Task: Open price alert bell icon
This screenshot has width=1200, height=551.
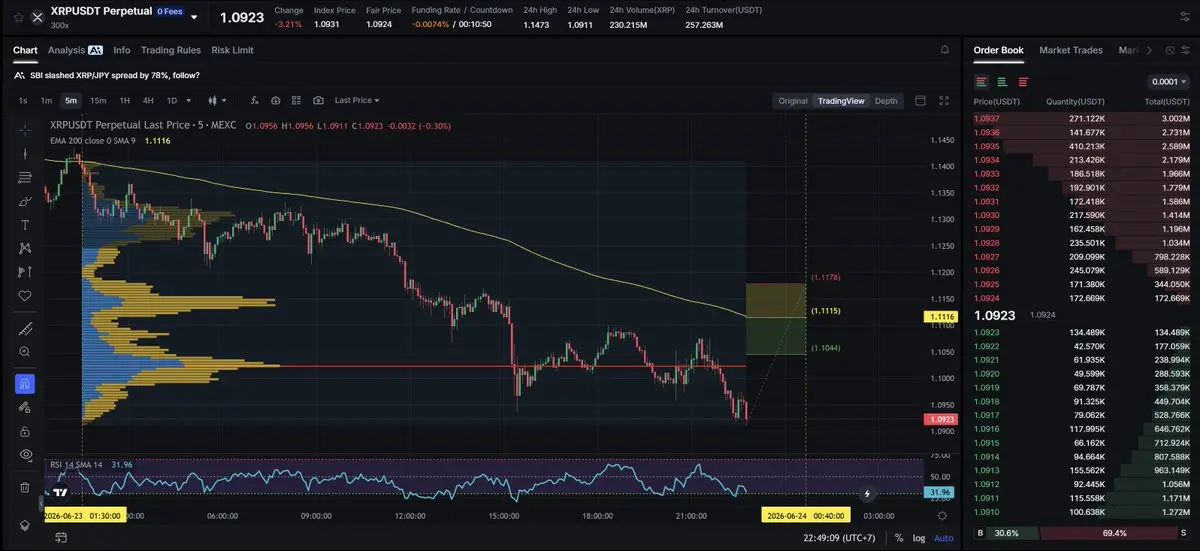Action: [x=945, y=49]
